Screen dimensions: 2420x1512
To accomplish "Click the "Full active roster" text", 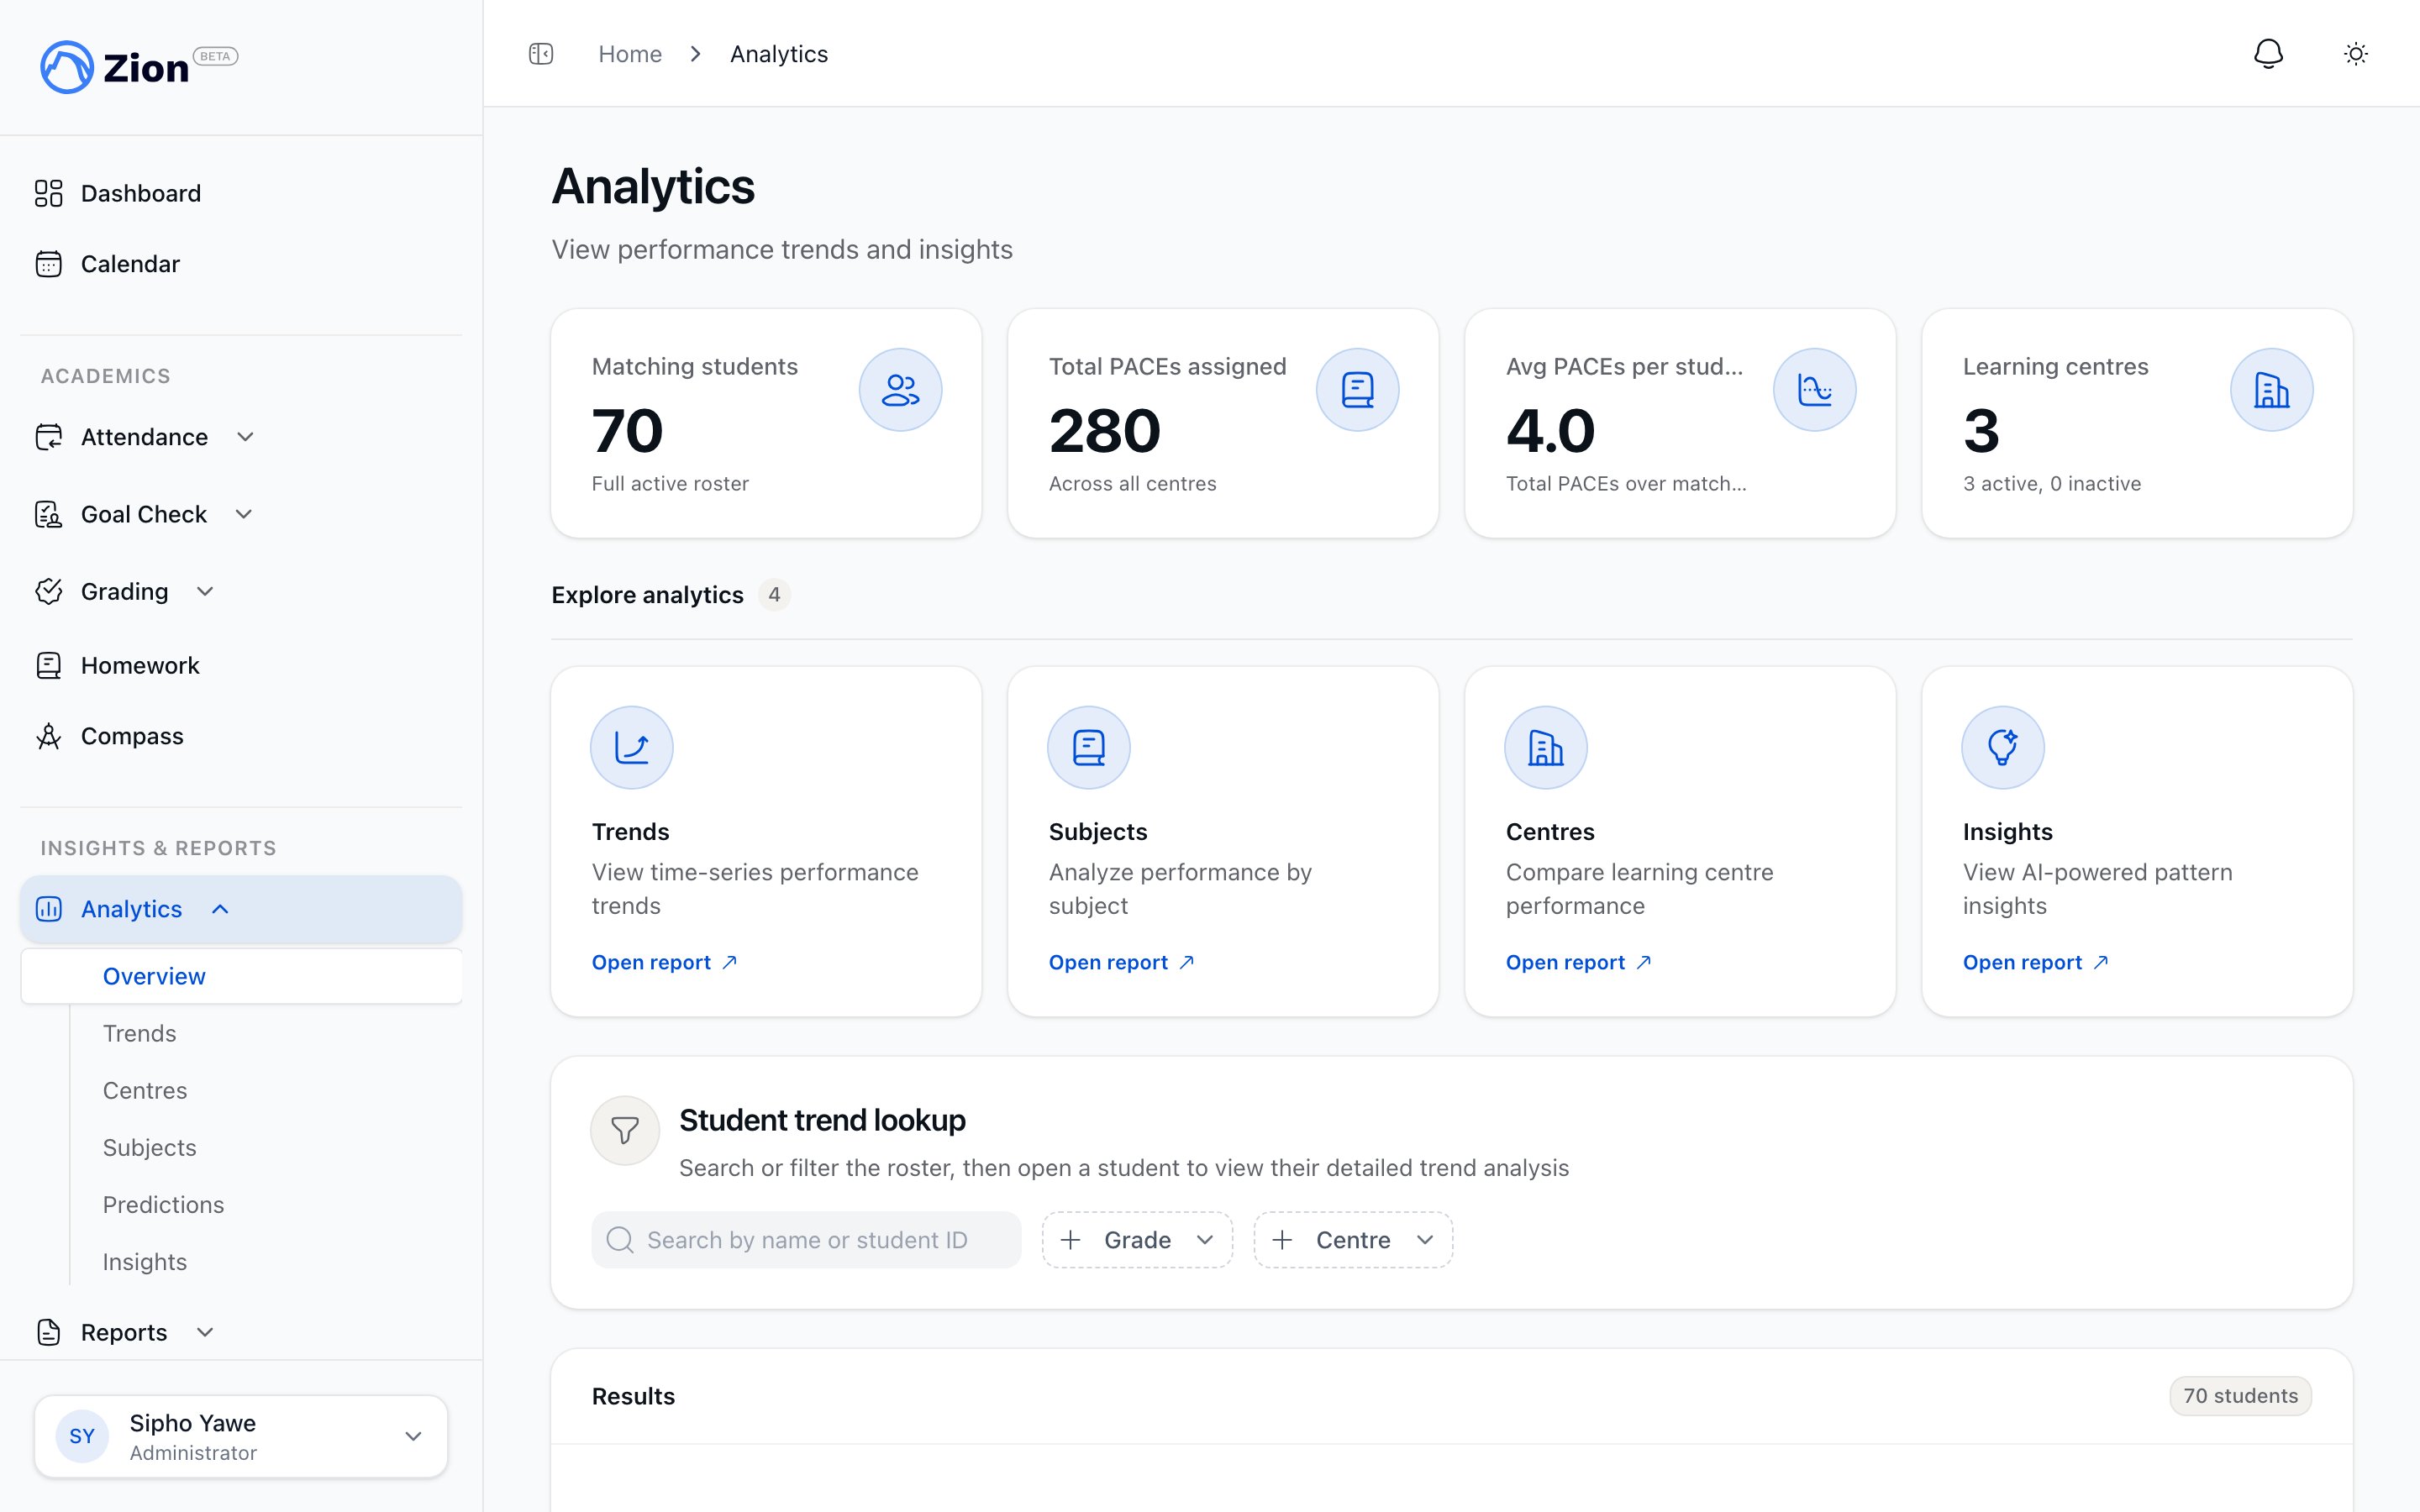I will click(670, 484).
